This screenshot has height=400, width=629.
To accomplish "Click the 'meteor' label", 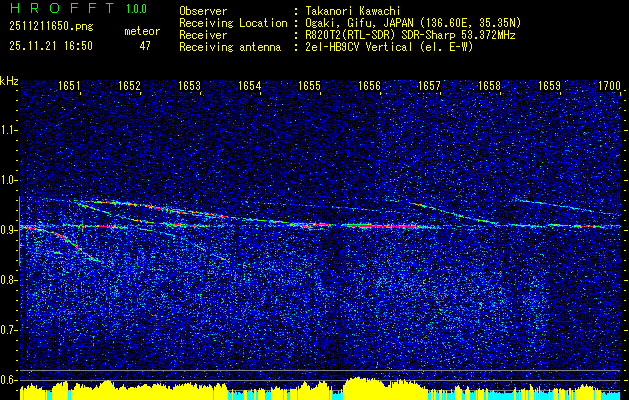I will [x=142, y=31].
